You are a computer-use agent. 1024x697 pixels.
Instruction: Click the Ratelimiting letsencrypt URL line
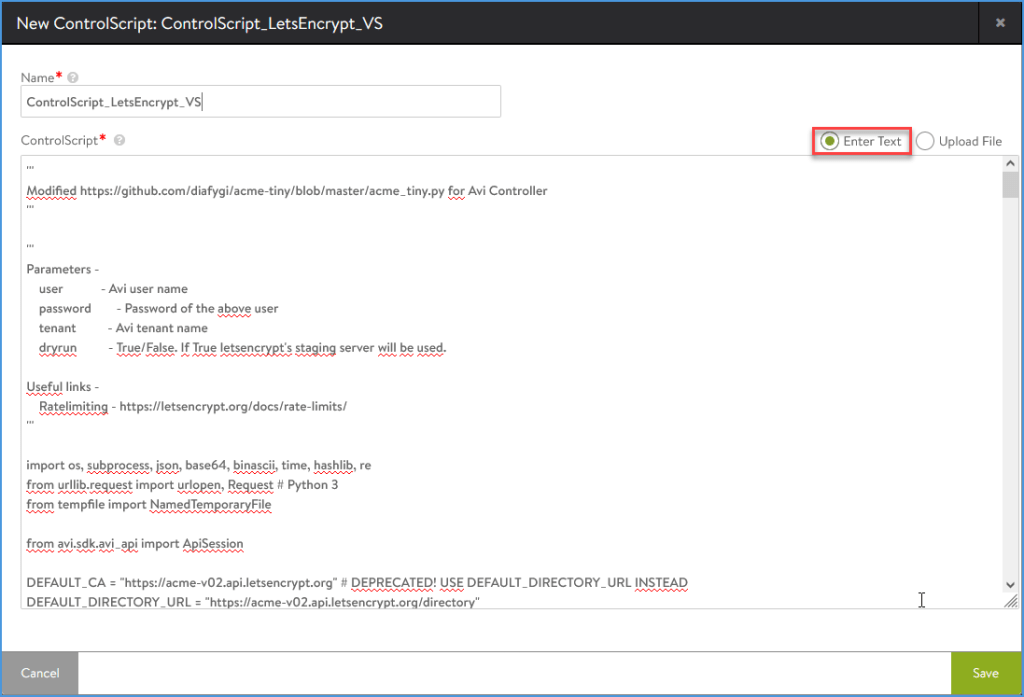pyautogui.click(x=193, y=406)
